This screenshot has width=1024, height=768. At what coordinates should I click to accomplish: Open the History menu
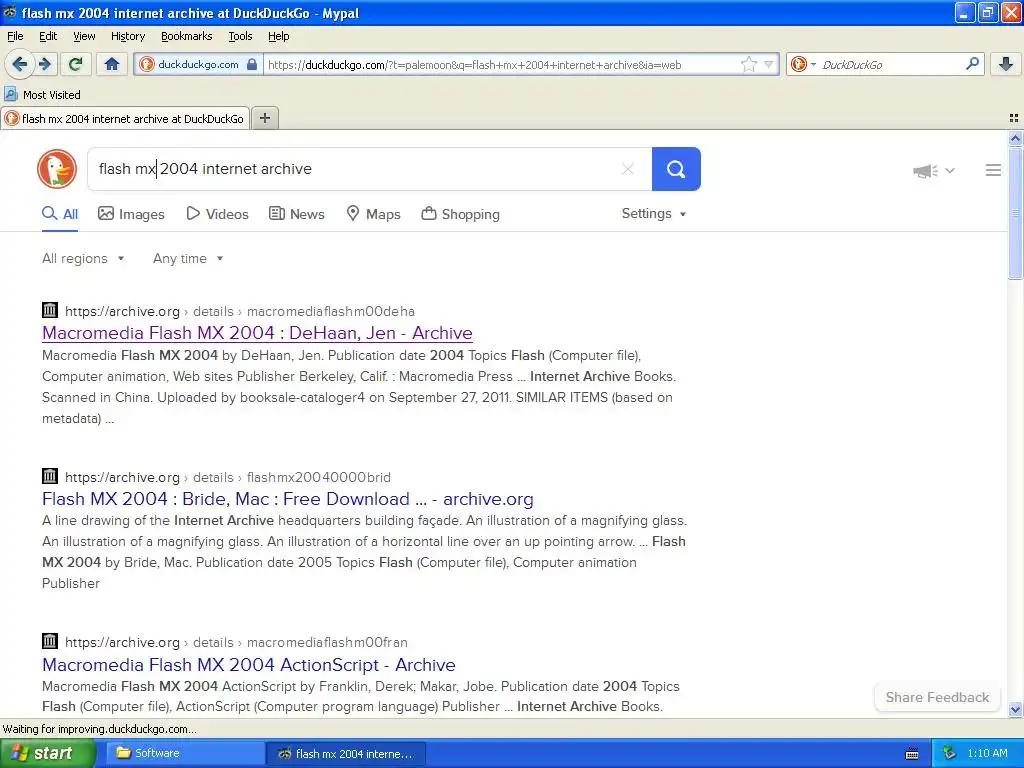pos(128,37)
